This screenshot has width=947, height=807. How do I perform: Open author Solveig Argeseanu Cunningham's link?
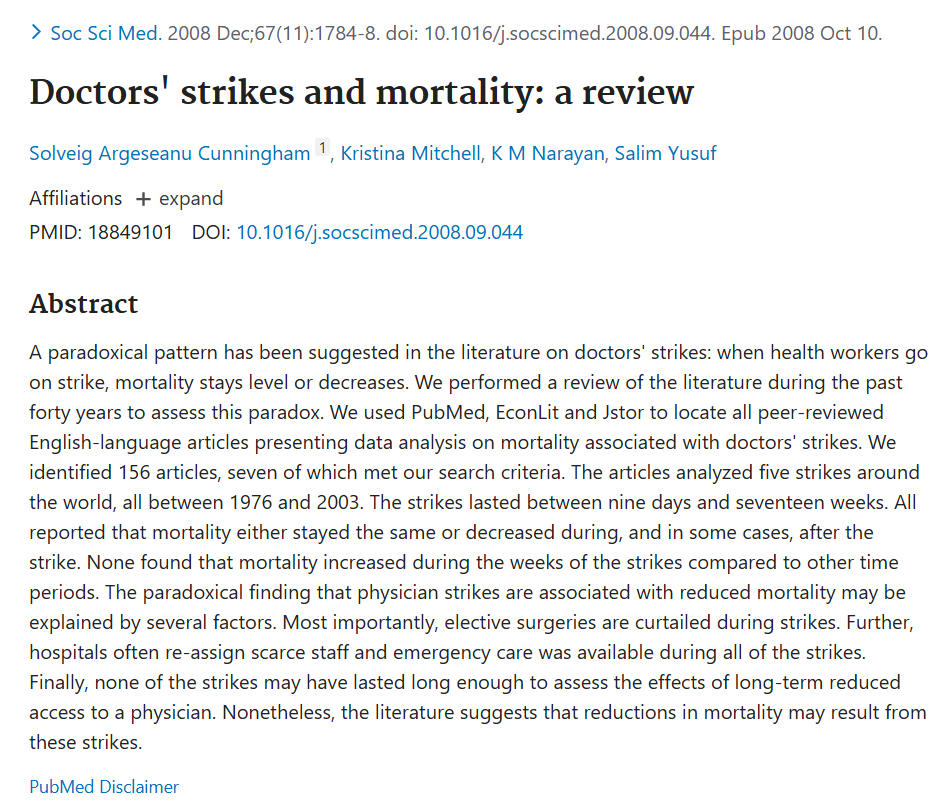[170, 153]
